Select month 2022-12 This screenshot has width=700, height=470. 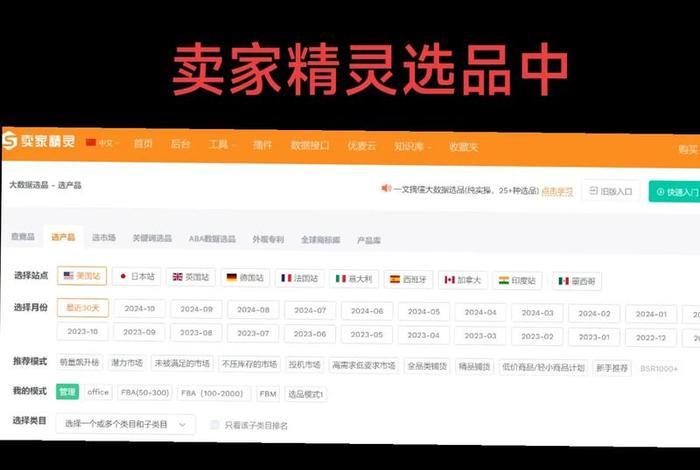click(651, 338)
